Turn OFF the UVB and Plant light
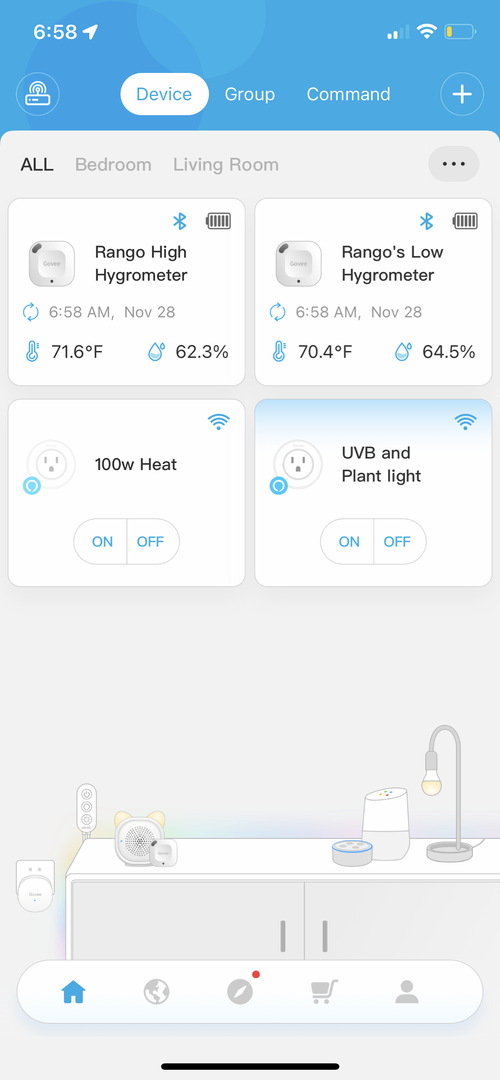 398,541
